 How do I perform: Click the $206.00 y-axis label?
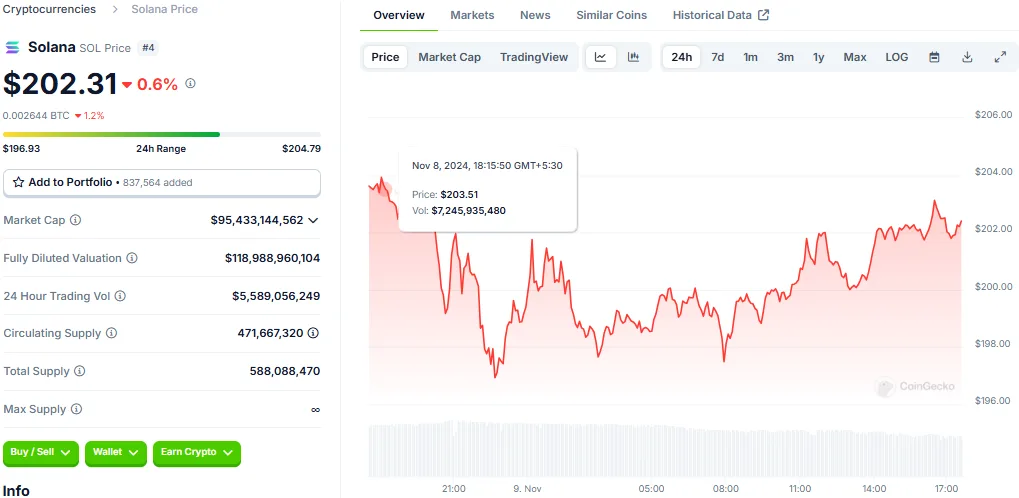click(994, 114)
